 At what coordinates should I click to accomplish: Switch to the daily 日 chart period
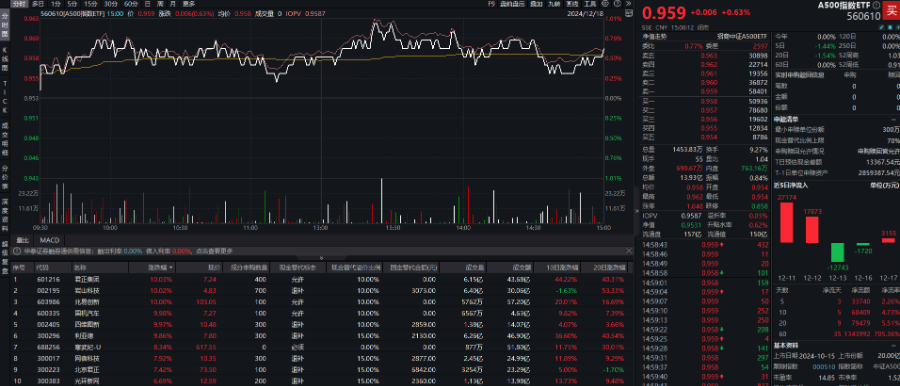147,3
